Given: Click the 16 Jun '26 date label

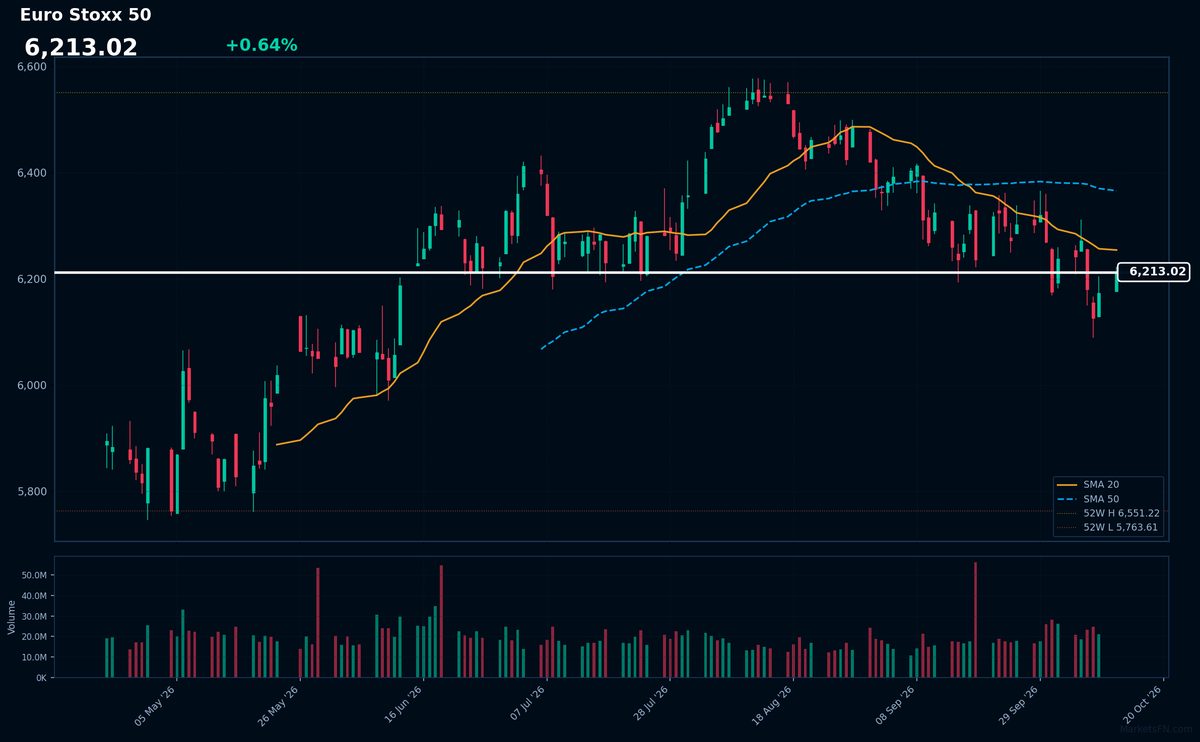Looking at the screenshot, I should click(402, 706).
